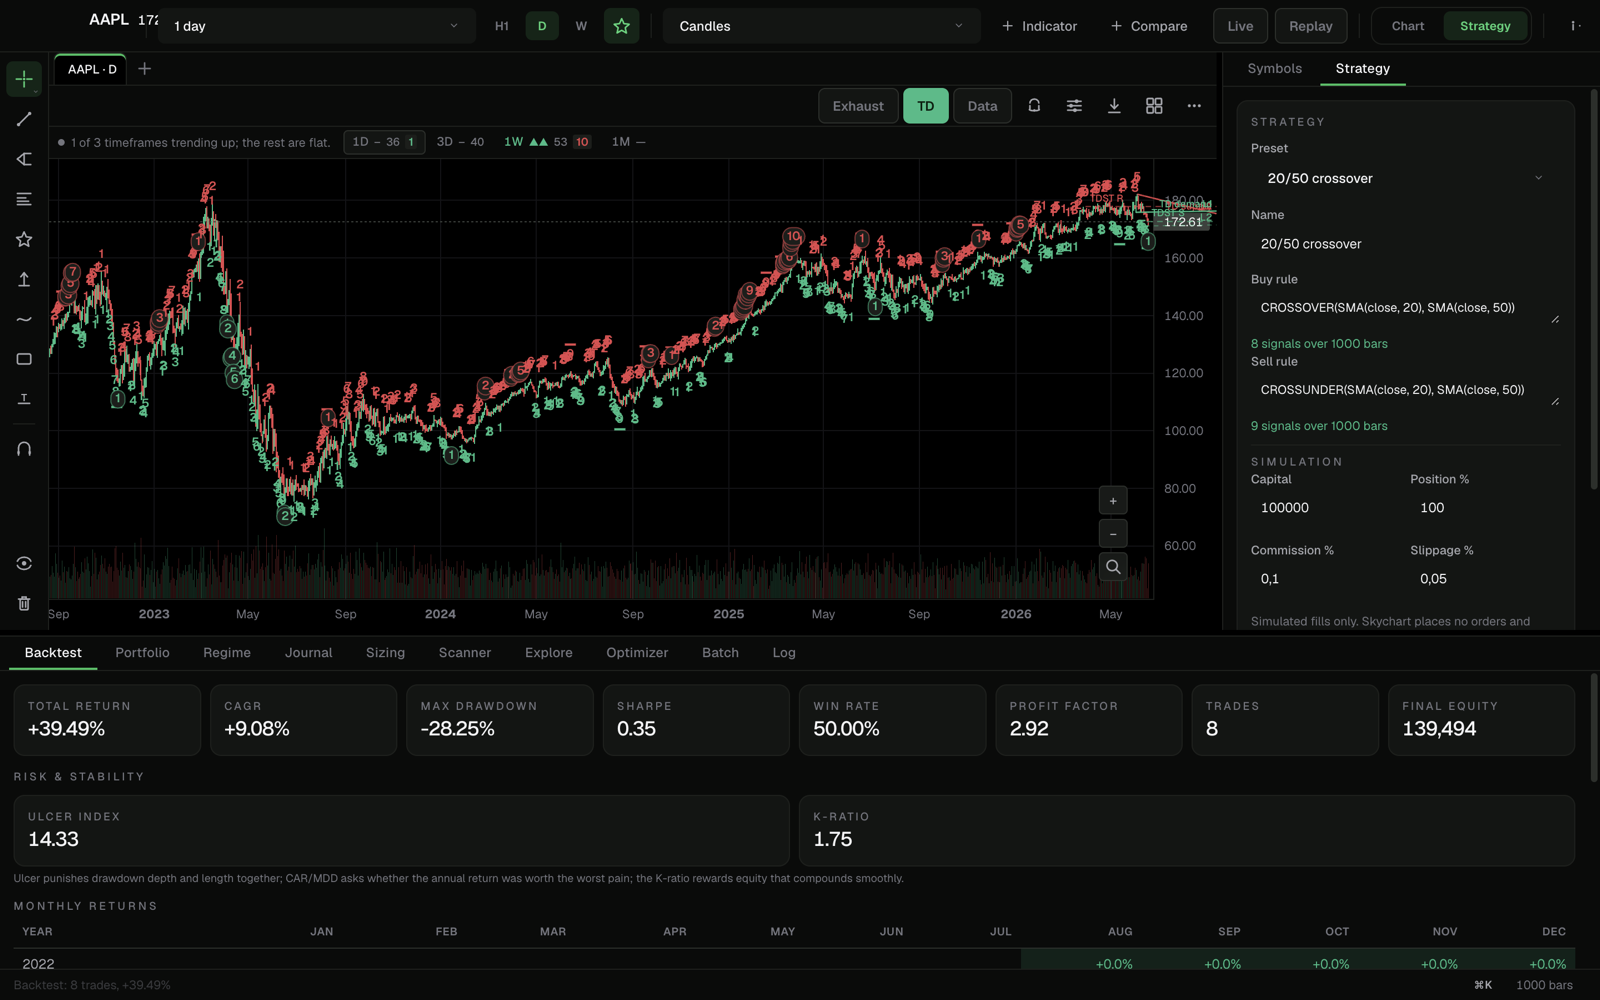The height and width of the screenshot is (1000, 1600).
Task: Zoom out the chart with minus button
Action: (1113, 534)
